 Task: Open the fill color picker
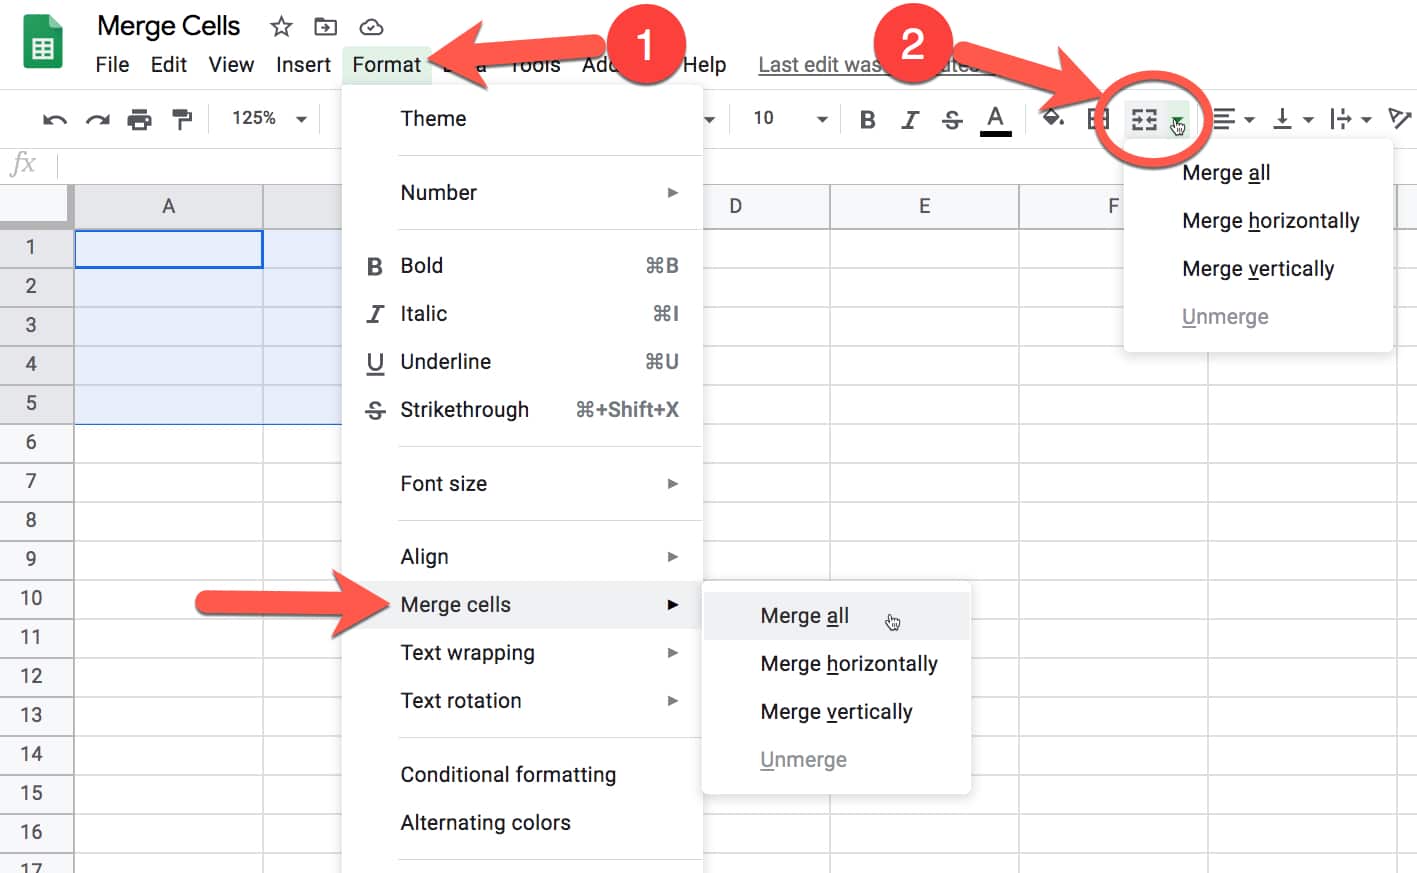1052,119
